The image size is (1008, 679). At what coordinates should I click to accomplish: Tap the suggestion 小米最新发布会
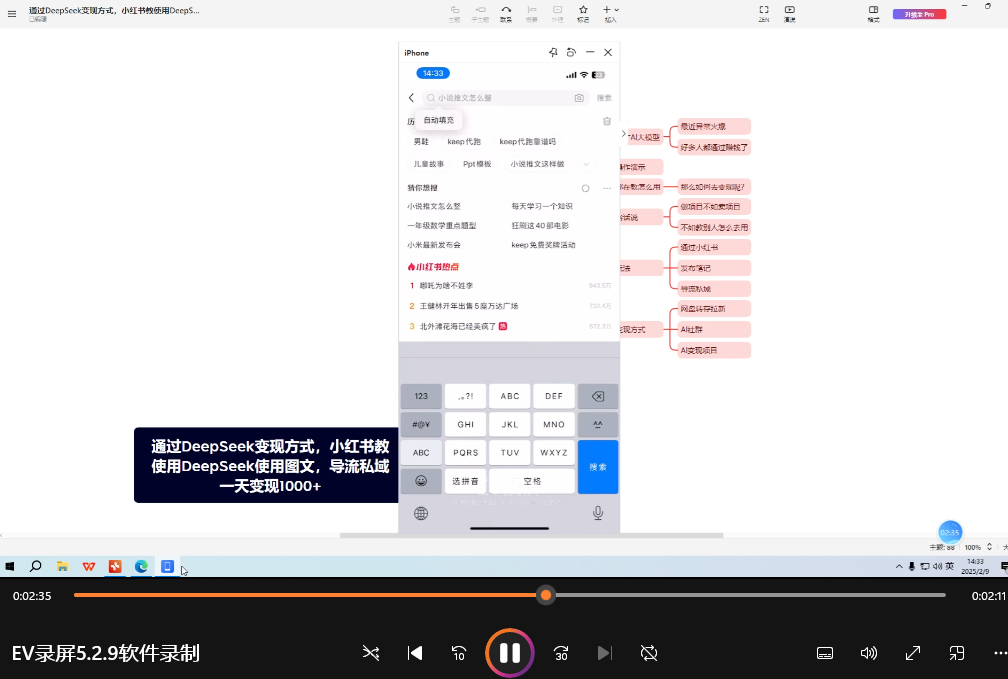434,245
